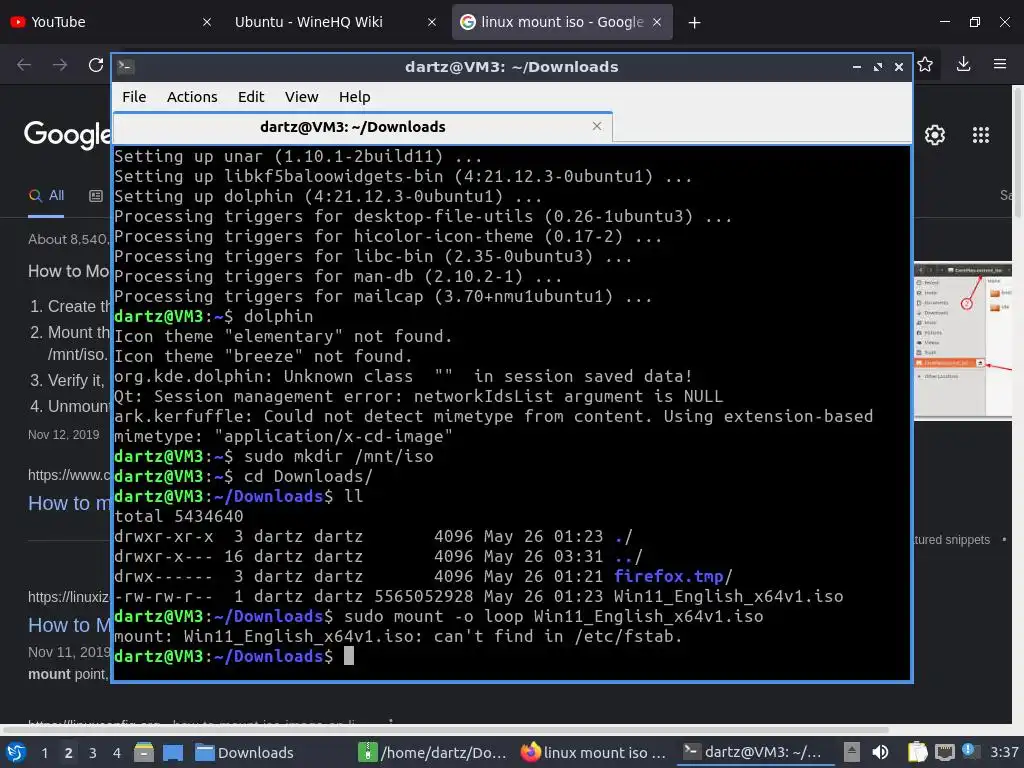Minimize the terminal window

857,67
